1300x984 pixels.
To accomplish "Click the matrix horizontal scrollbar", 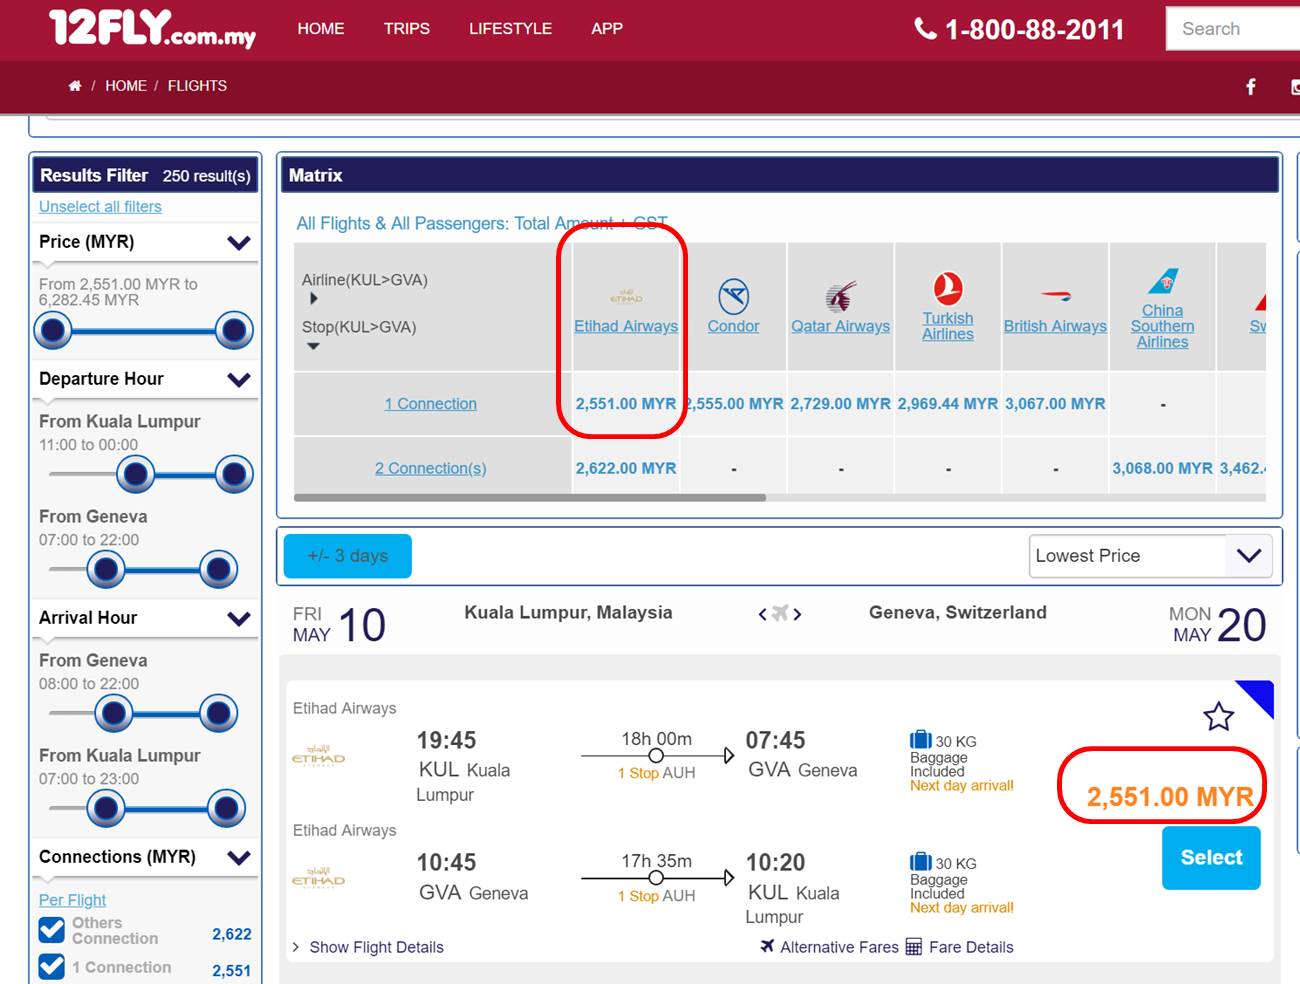I will tap(530, 497).
